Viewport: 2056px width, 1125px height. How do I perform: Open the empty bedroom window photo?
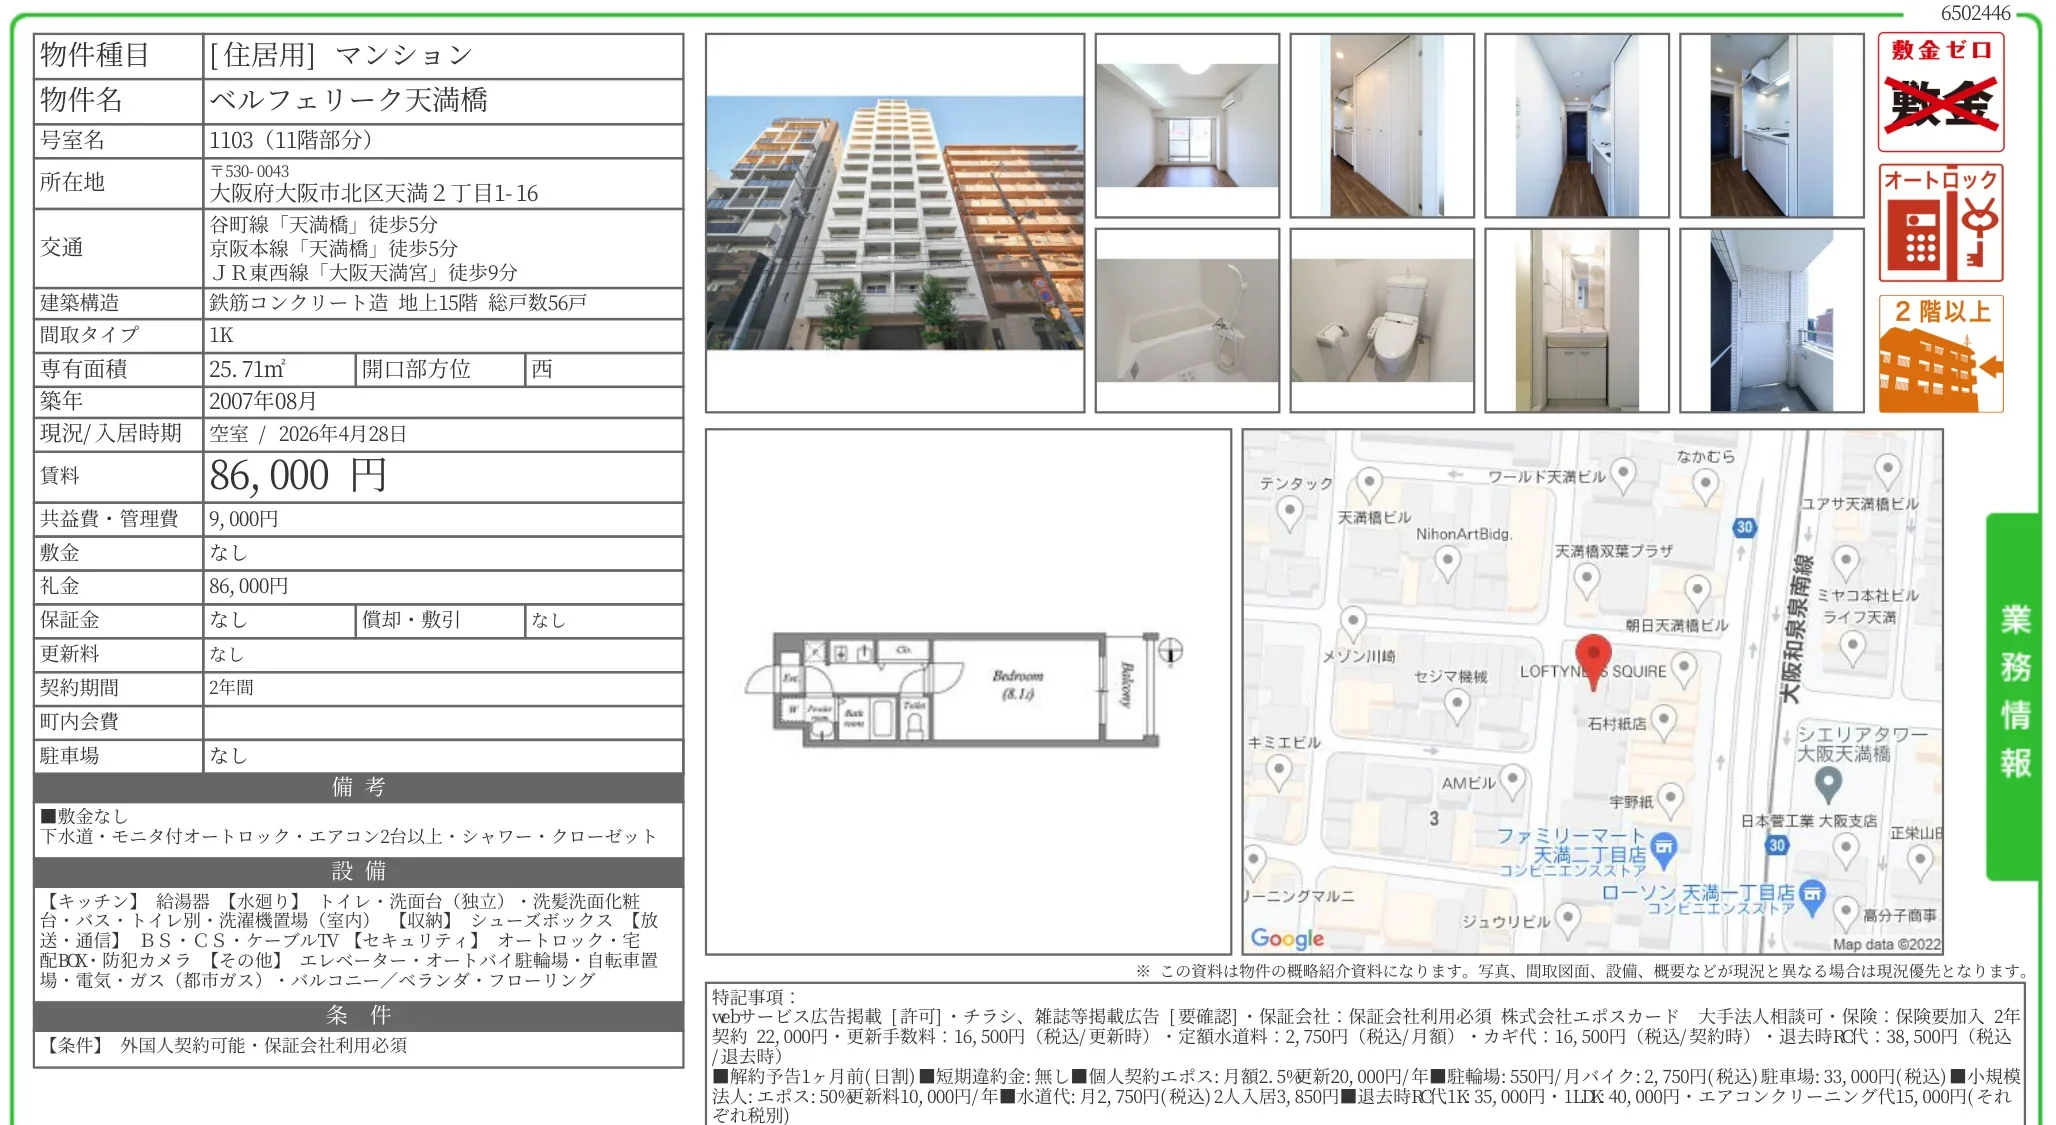pos(1187,125)
